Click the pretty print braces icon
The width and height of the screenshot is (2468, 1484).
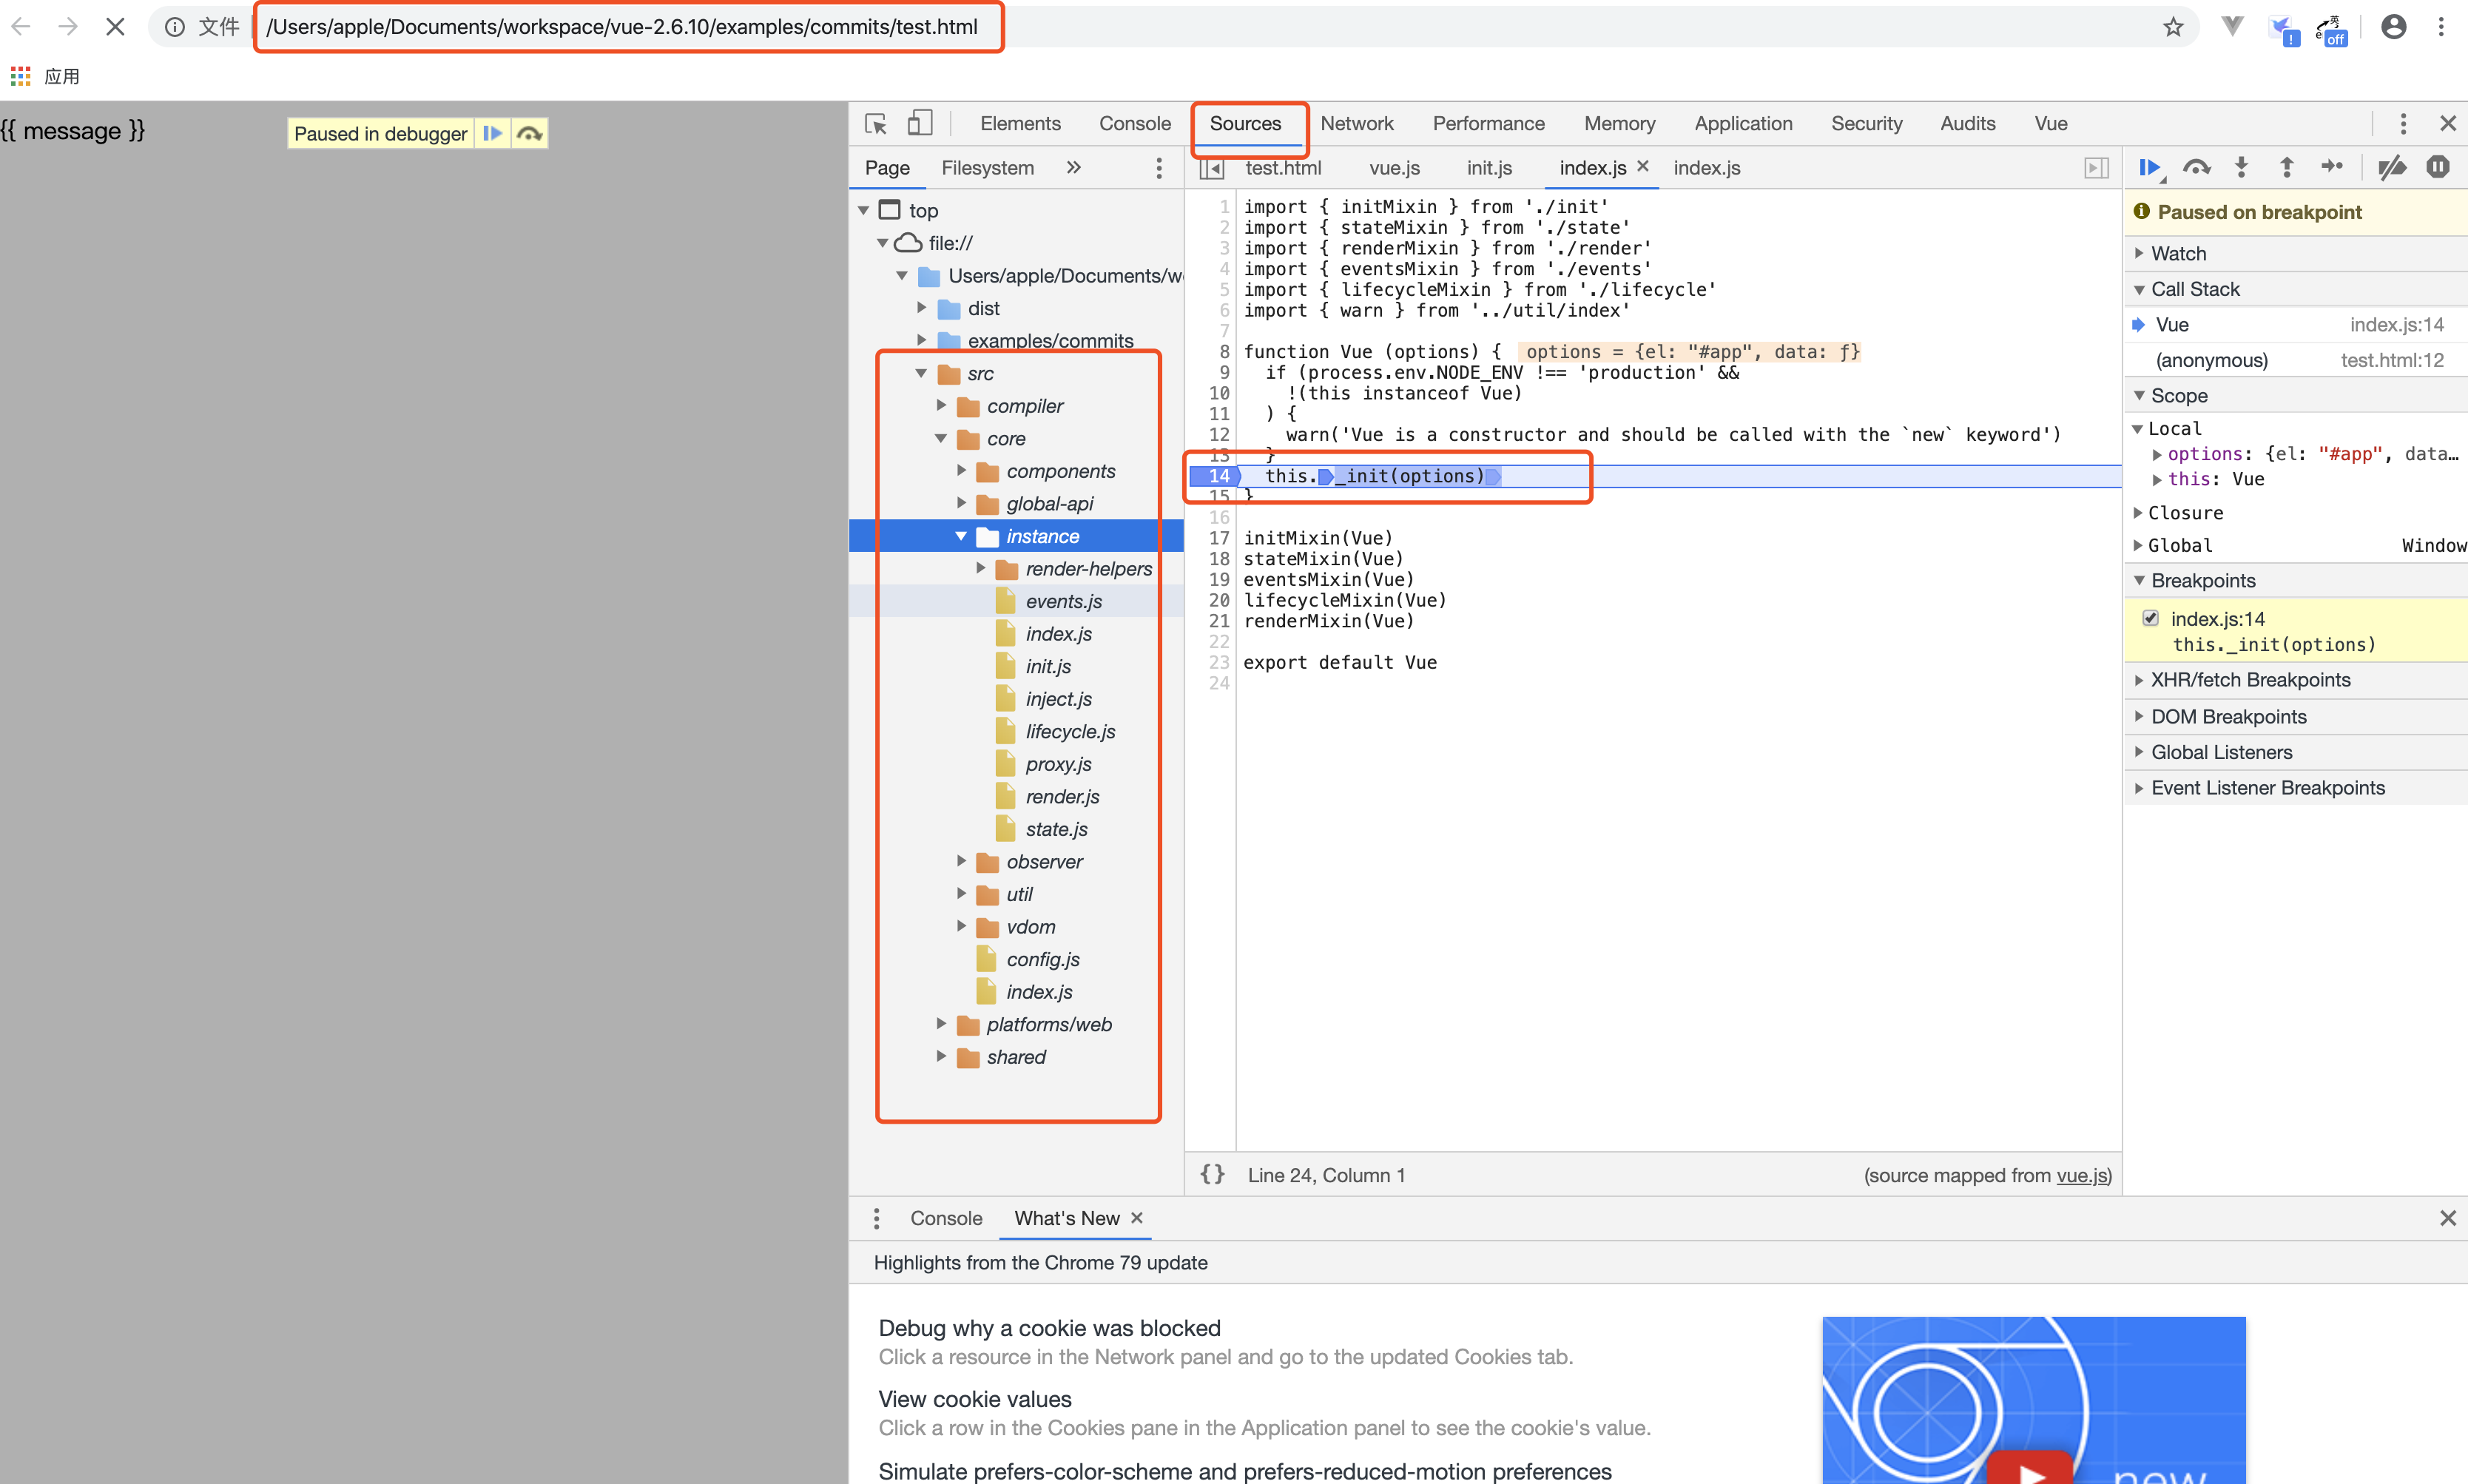click(x=1212, y=1175)
